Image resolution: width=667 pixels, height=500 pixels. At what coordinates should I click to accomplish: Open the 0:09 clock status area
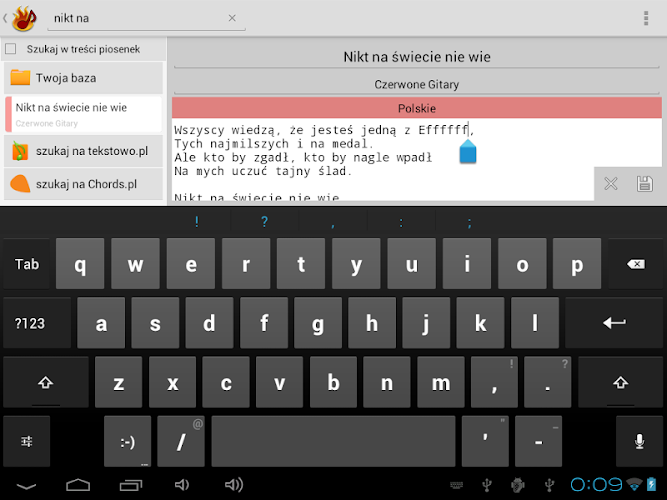[x=596, y=484]
